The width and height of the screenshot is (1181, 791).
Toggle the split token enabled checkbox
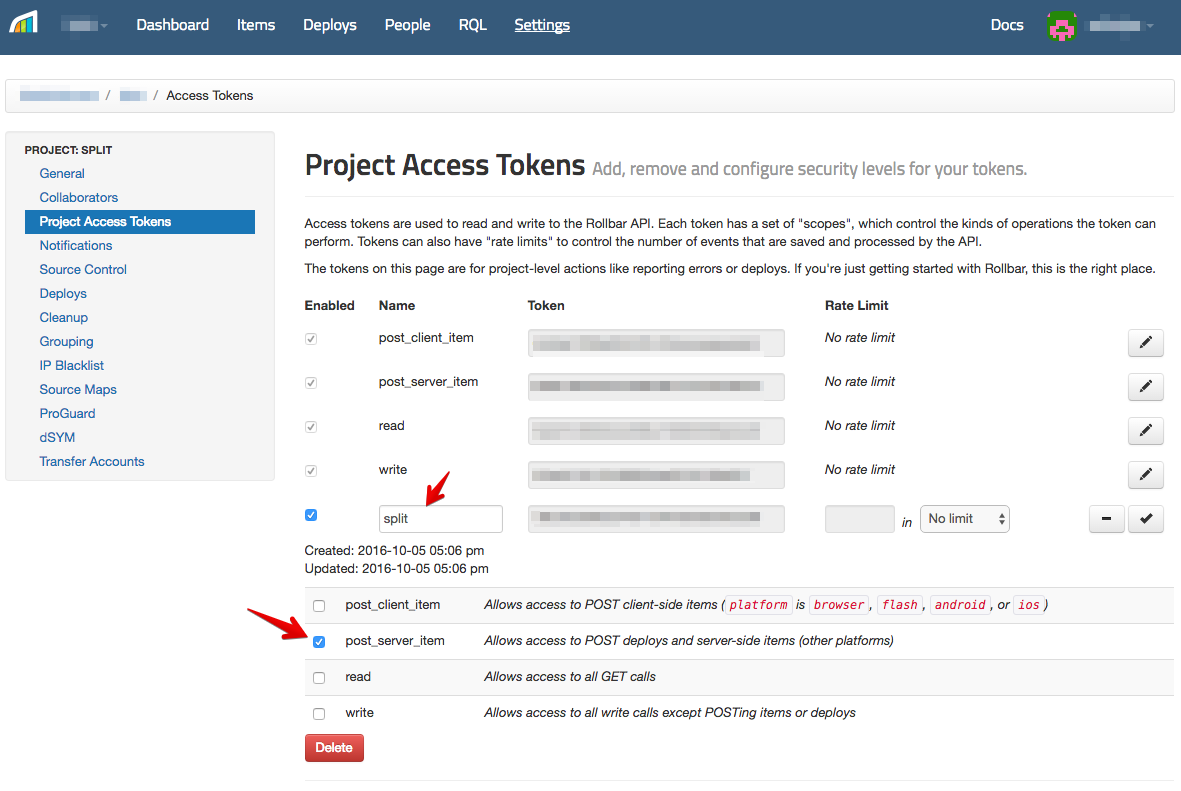[x=311, y=515]
